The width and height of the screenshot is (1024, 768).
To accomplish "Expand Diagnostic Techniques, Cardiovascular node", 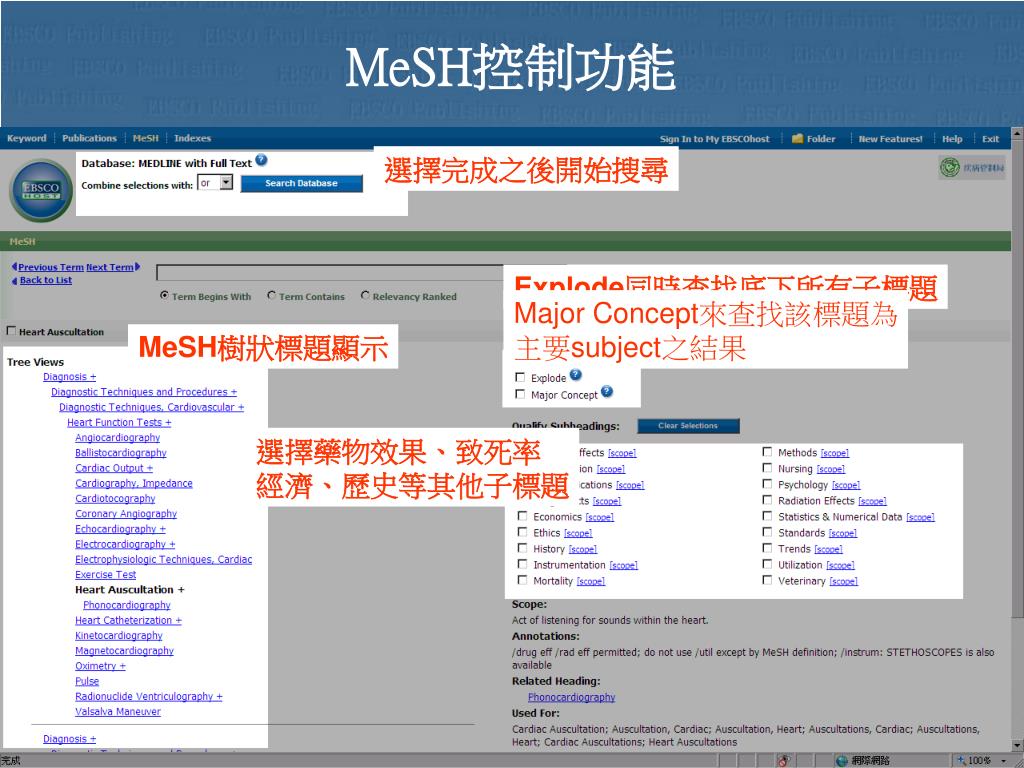I will point(152,407).
